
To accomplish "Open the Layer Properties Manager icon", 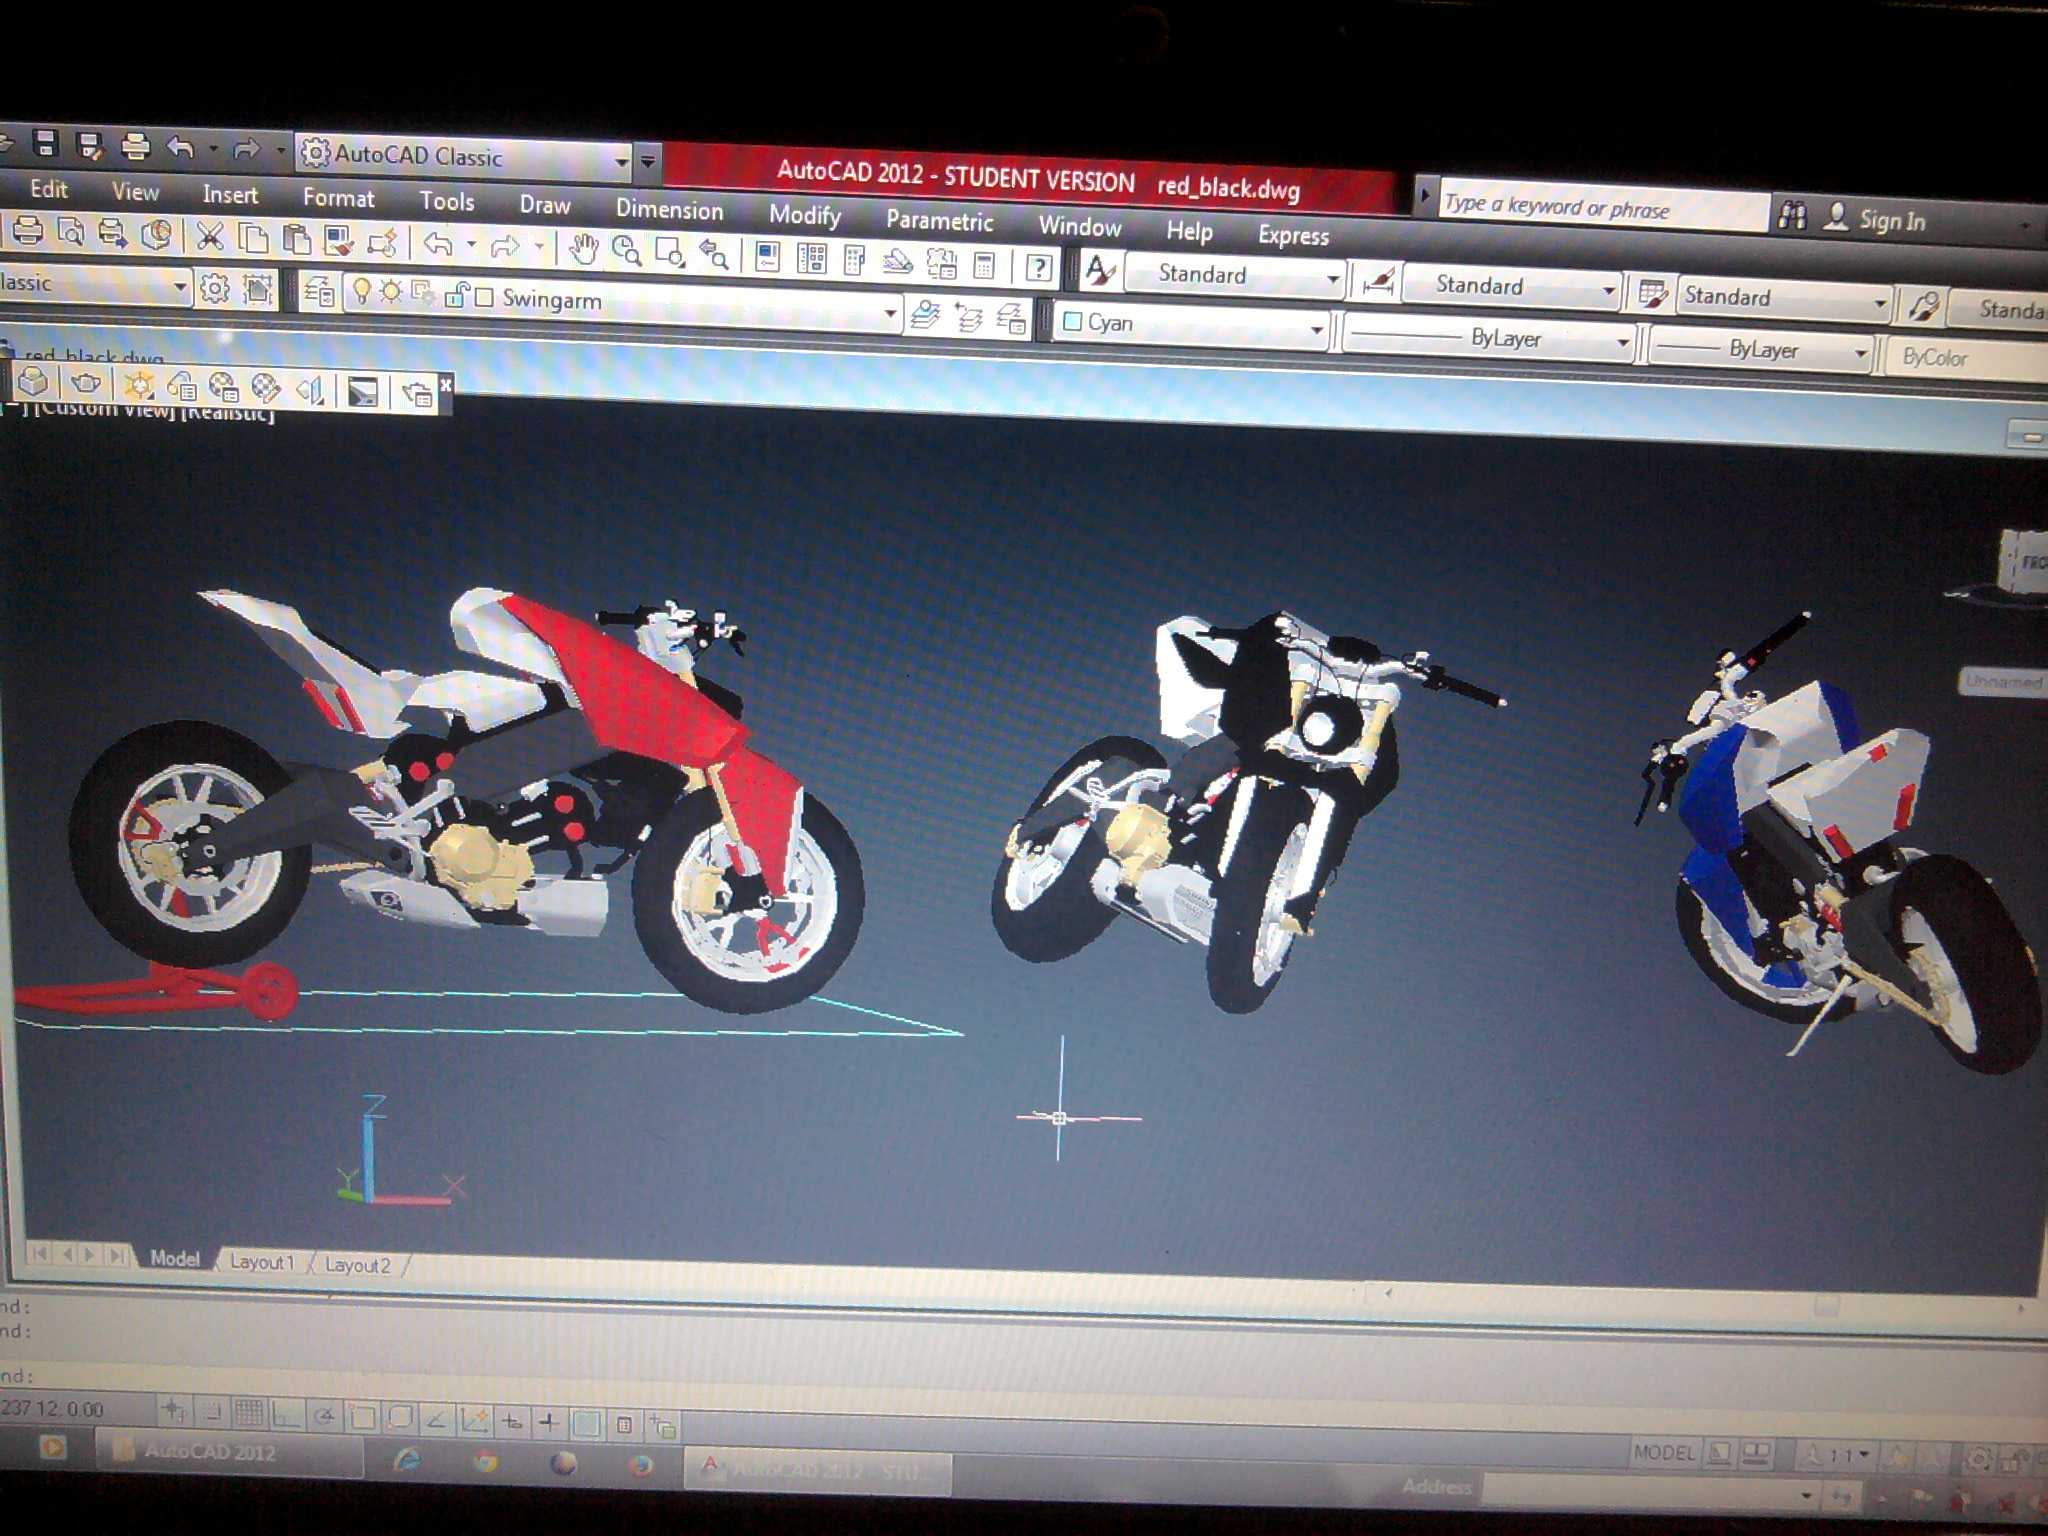I will [319, 291].
